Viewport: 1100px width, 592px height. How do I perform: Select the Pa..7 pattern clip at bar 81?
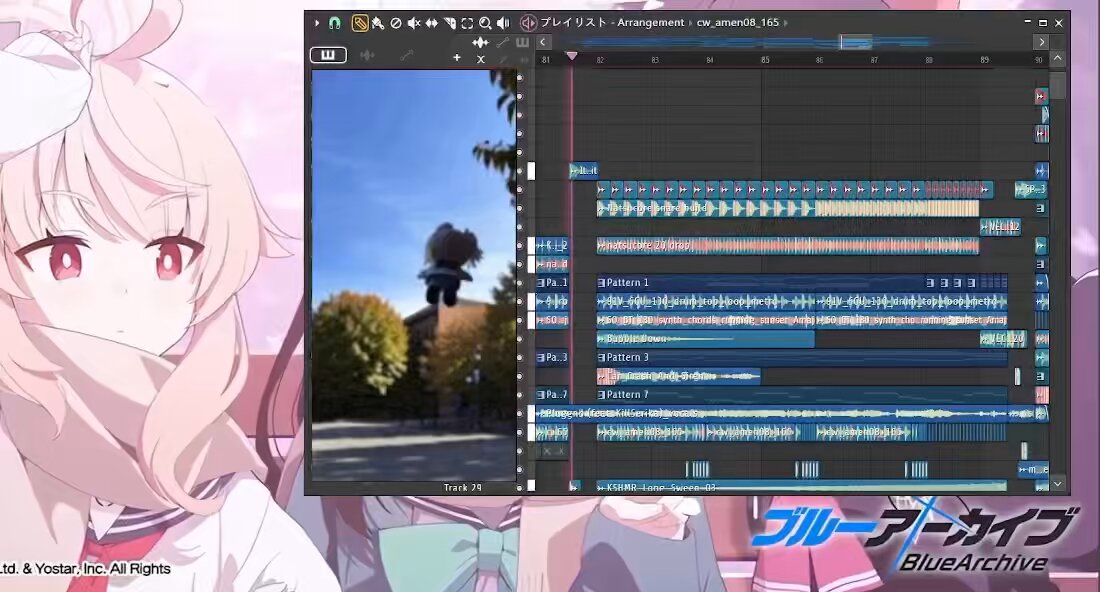[552, 395]
